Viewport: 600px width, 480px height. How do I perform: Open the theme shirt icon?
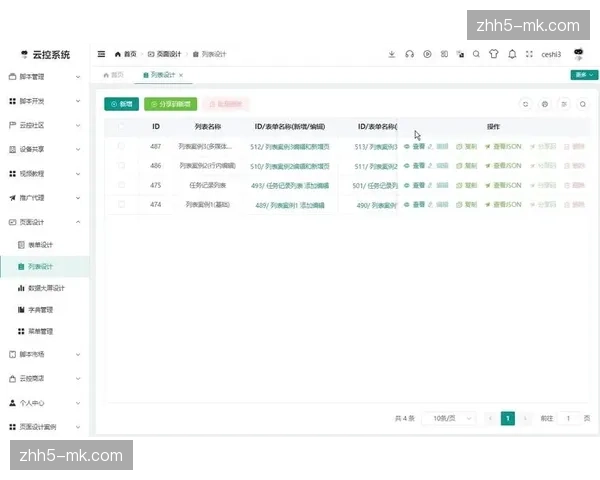tap(494, 54)
